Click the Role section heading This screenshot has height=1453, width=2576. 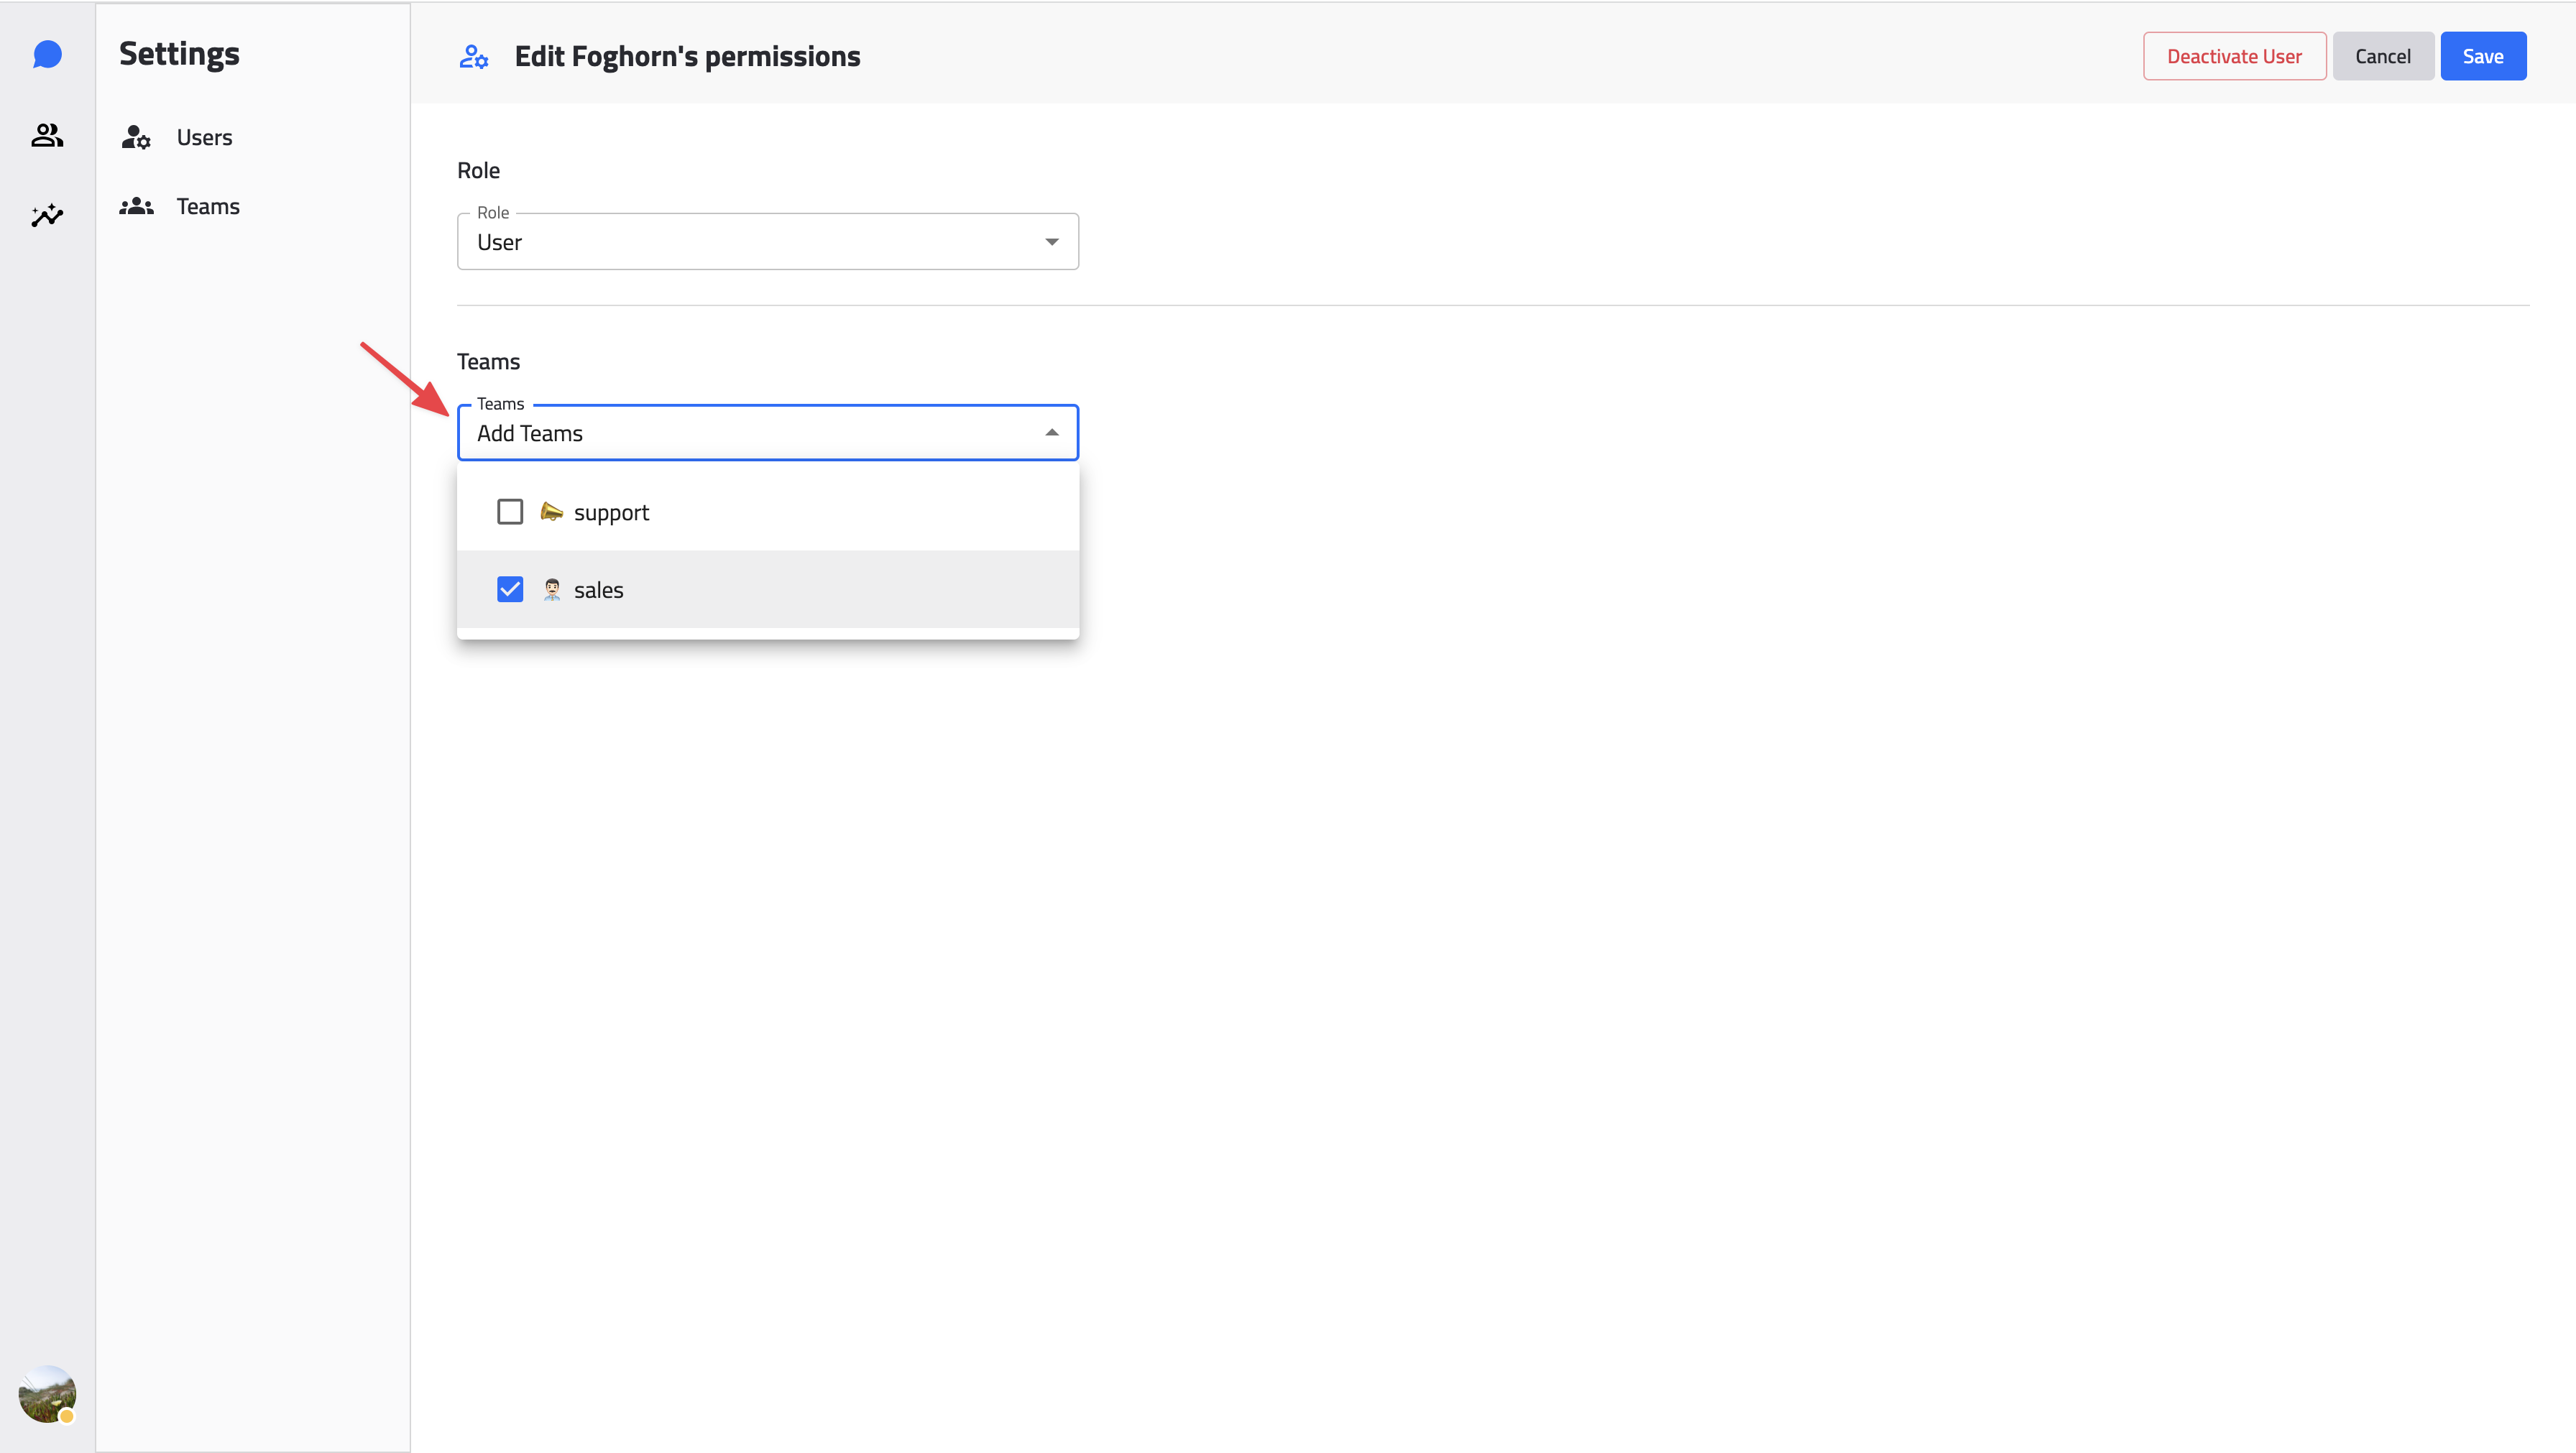478,171
